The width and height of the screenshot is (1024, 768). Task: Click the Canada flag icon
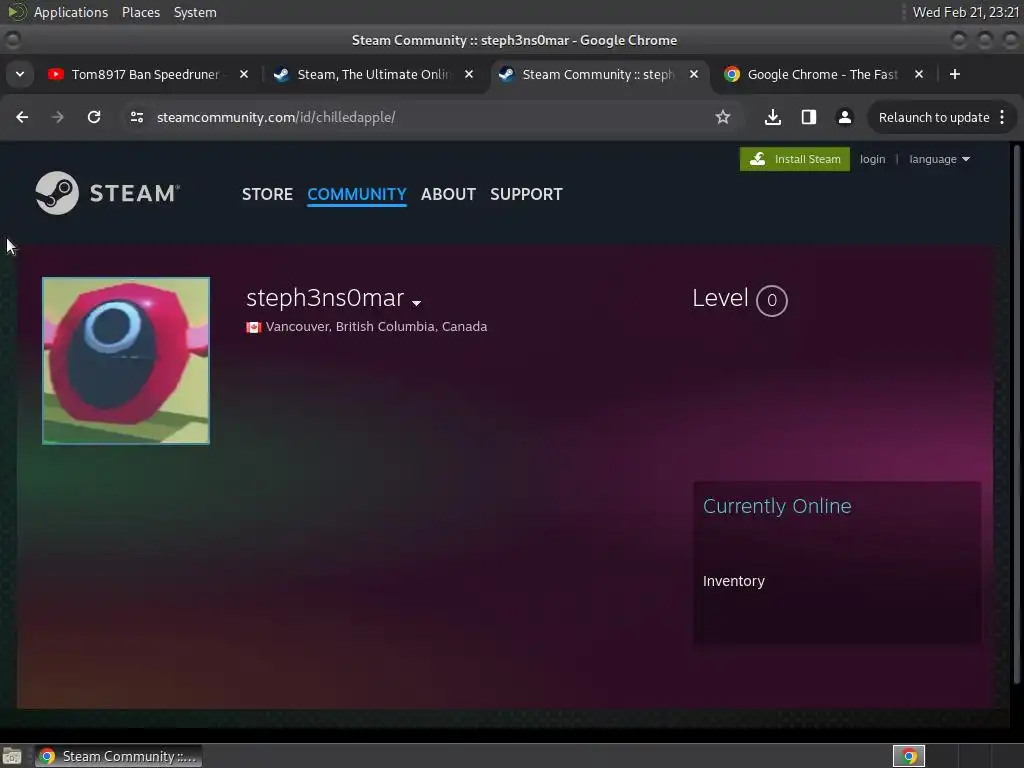pyautogui.click(x=253, y=327)
